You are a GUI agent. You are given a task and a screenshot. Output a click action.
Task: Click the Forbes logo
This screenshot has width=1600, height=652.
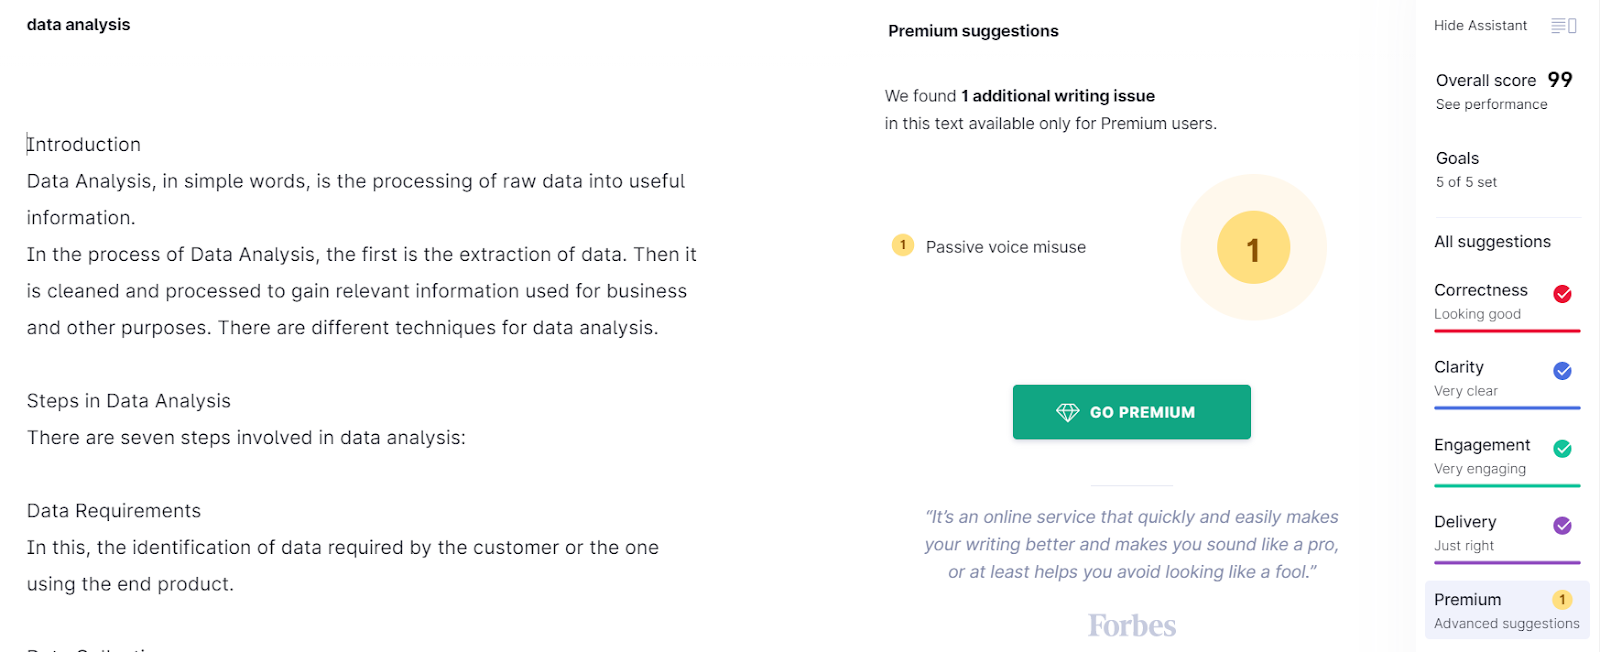(1132, 626)
